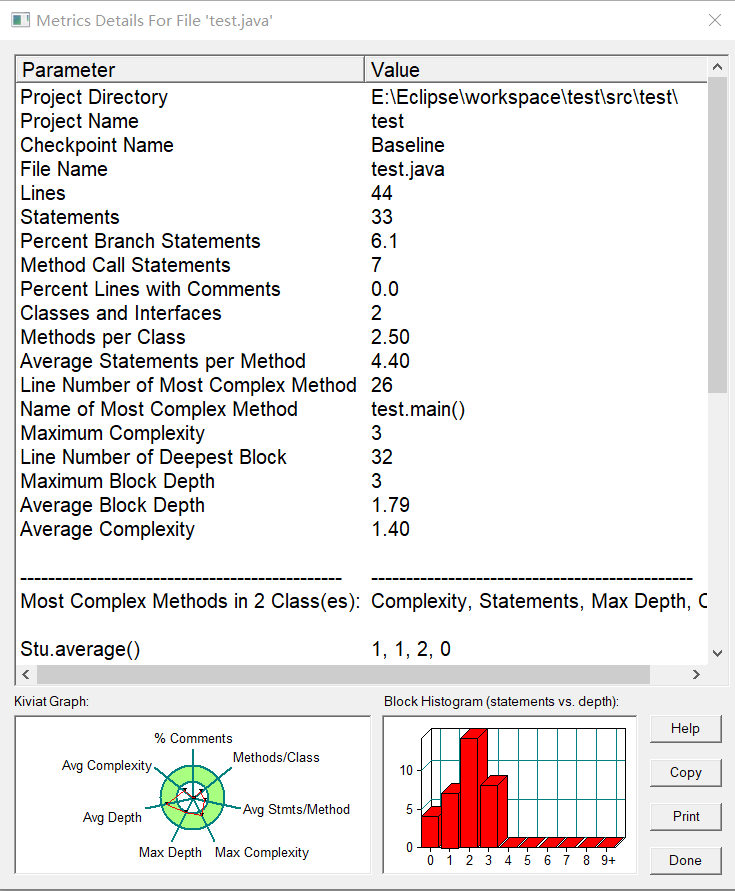This screenshot has height=891, width=735.
Task: Copy the metrics with Copy button
Action: [686, 772]
